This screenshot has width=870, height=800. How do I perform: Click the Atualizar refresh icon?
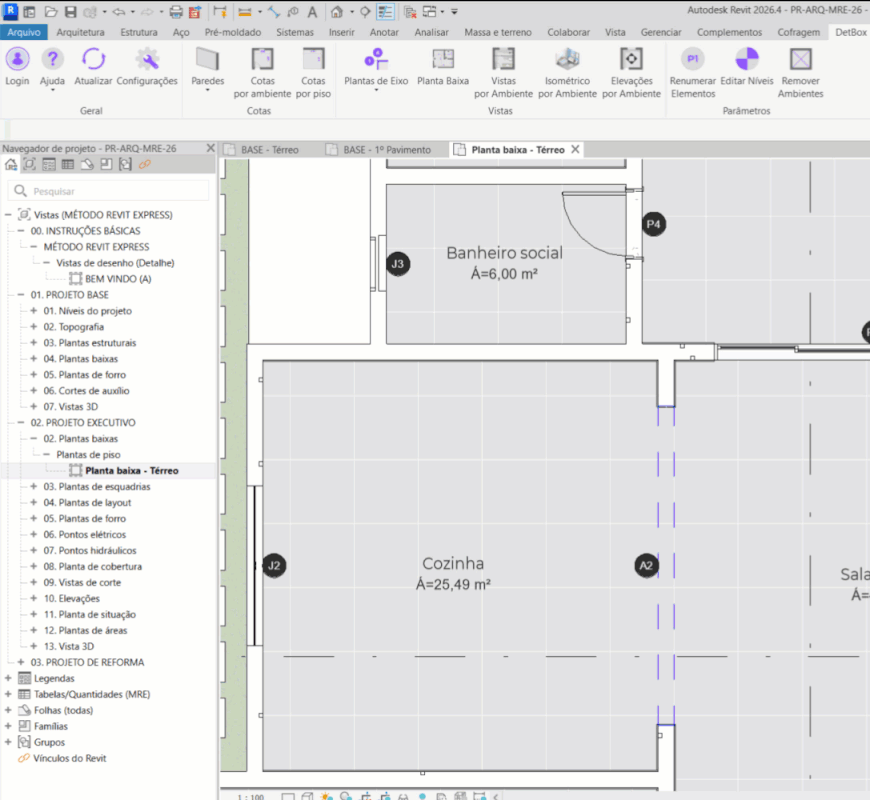93,59
